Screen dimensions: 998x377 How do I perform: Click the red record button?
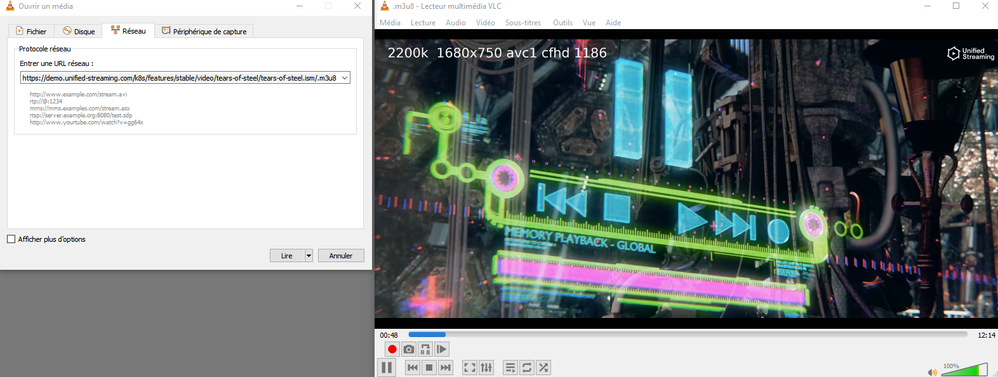tap(392, 349)
